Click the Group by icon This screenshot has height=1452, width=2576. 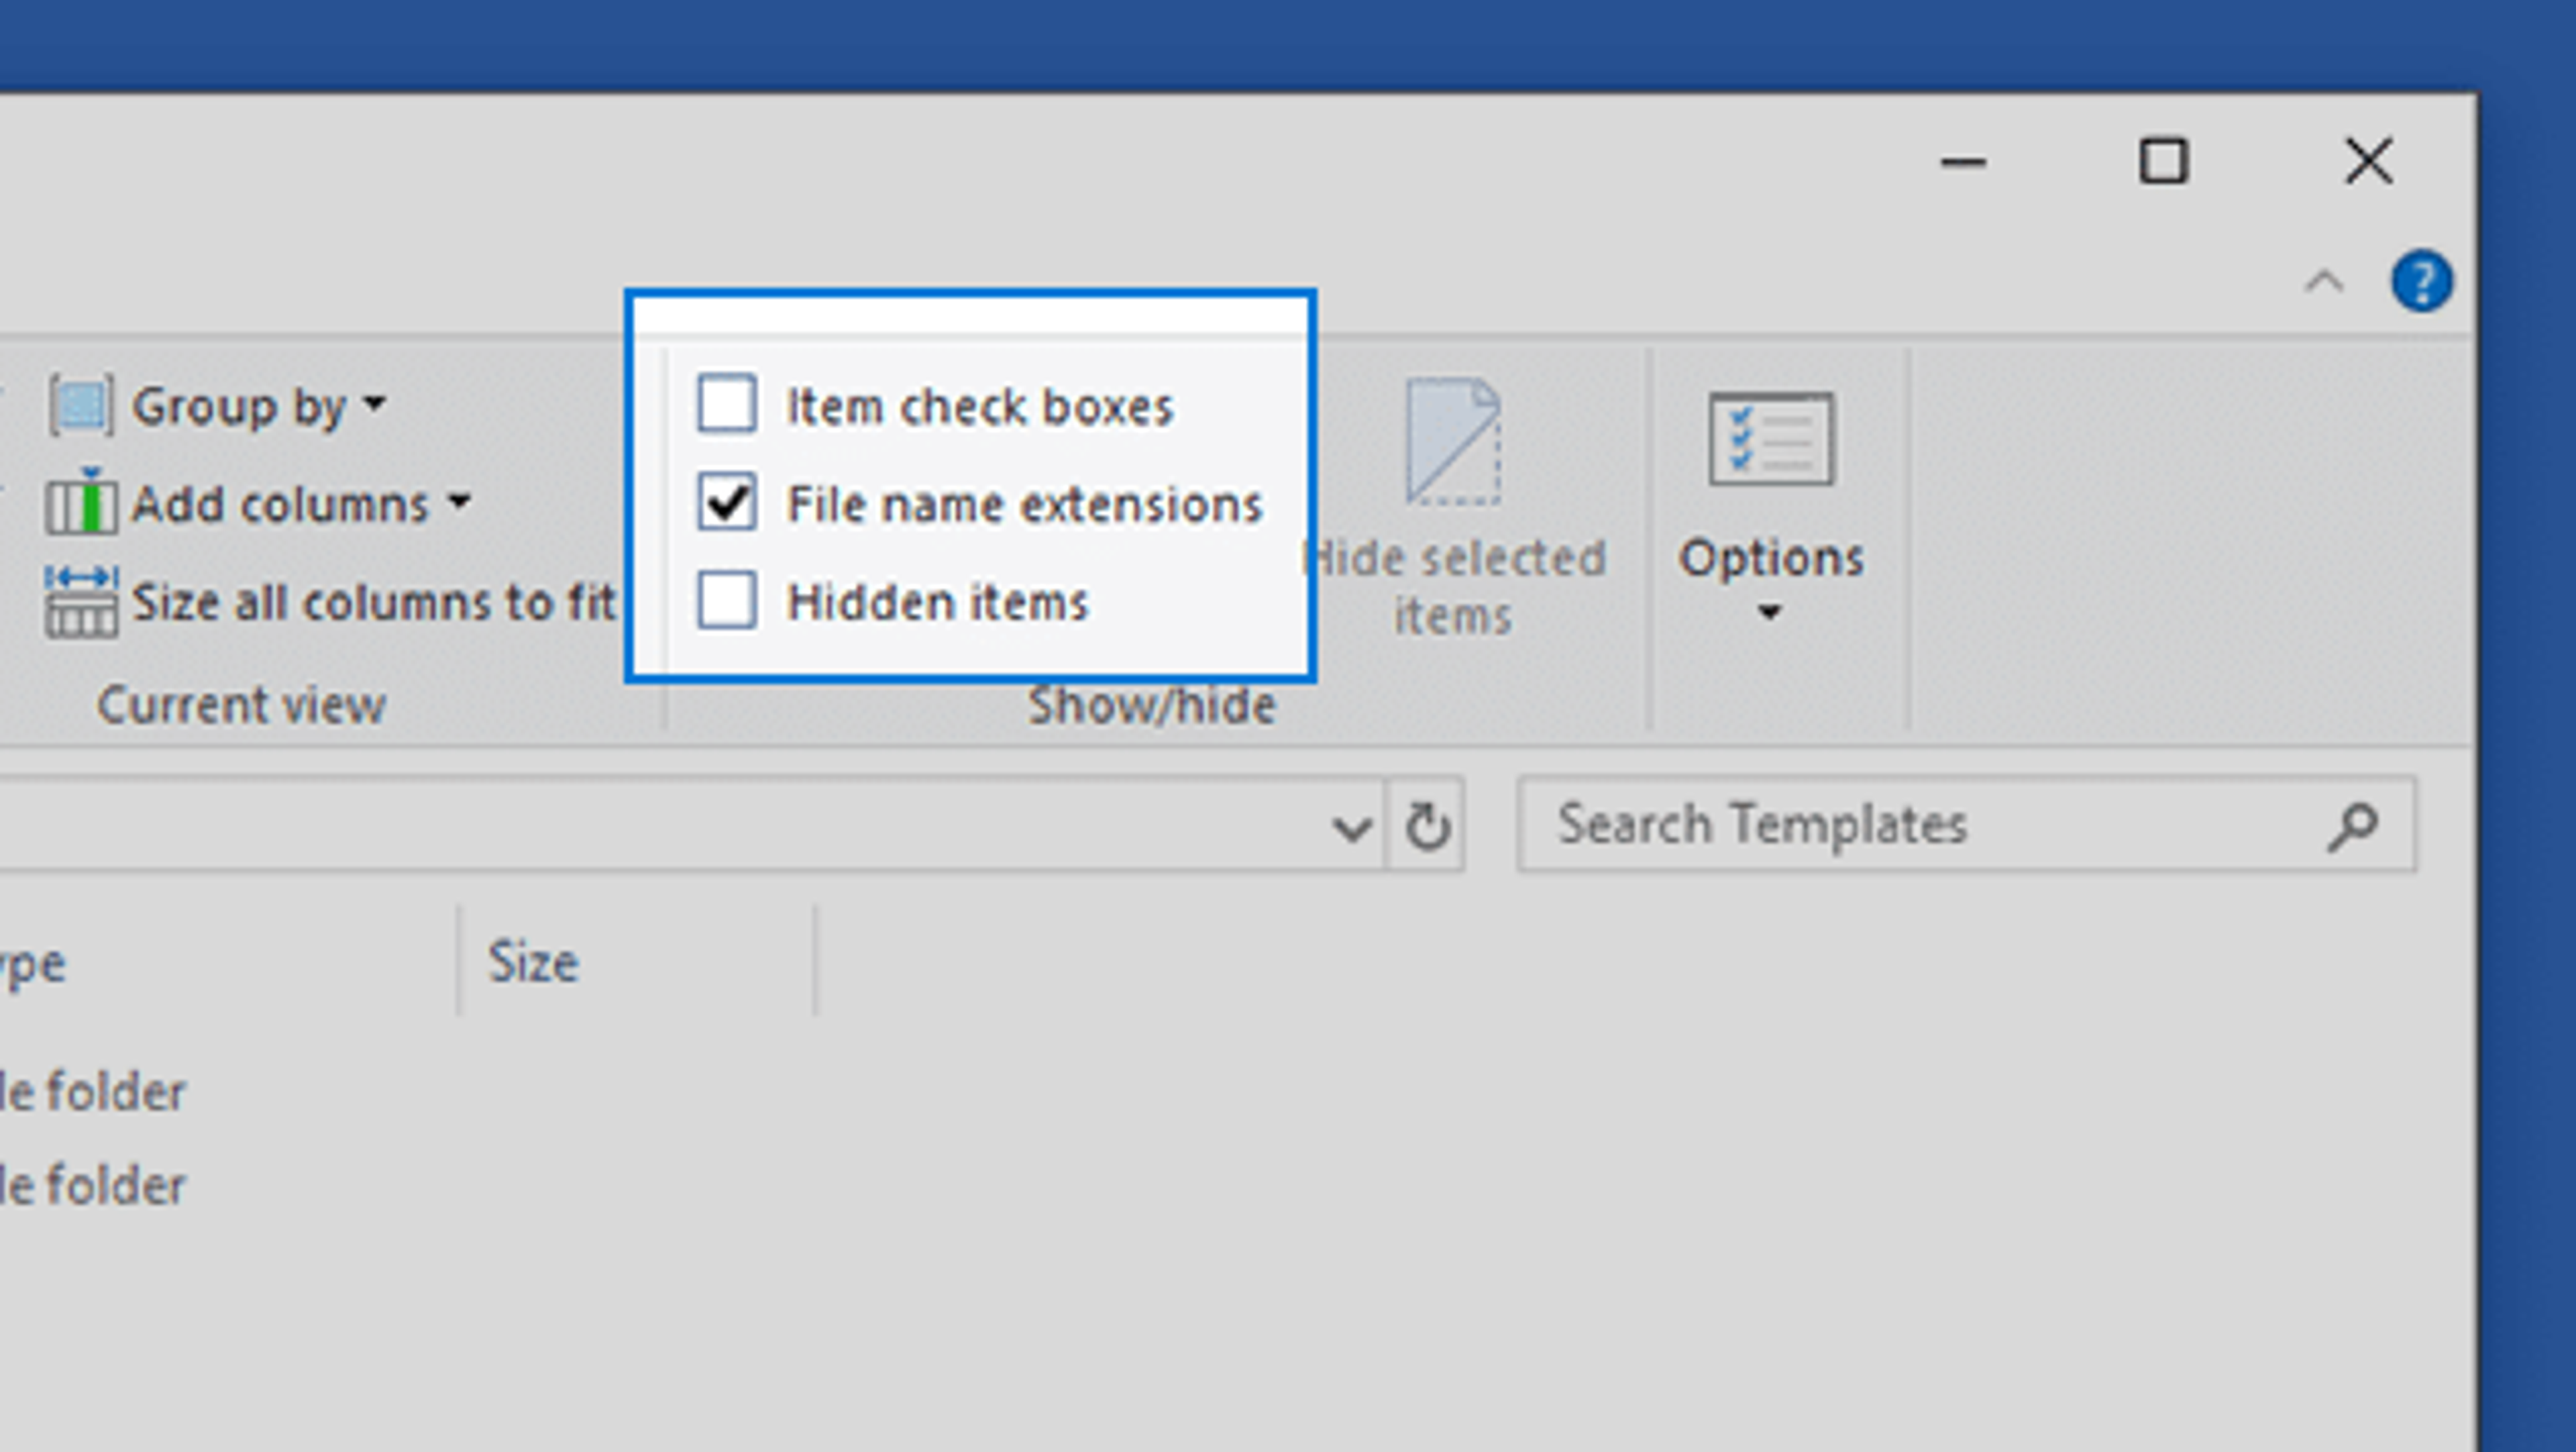pyautogui.click(x=81, y=405)
